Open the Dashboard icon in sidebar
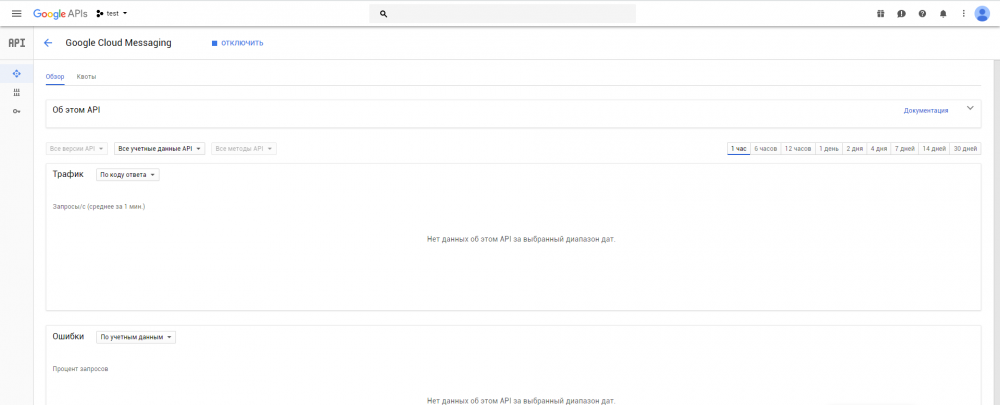The height and width of the screenshot is (405, 1000). click(17, 73)
